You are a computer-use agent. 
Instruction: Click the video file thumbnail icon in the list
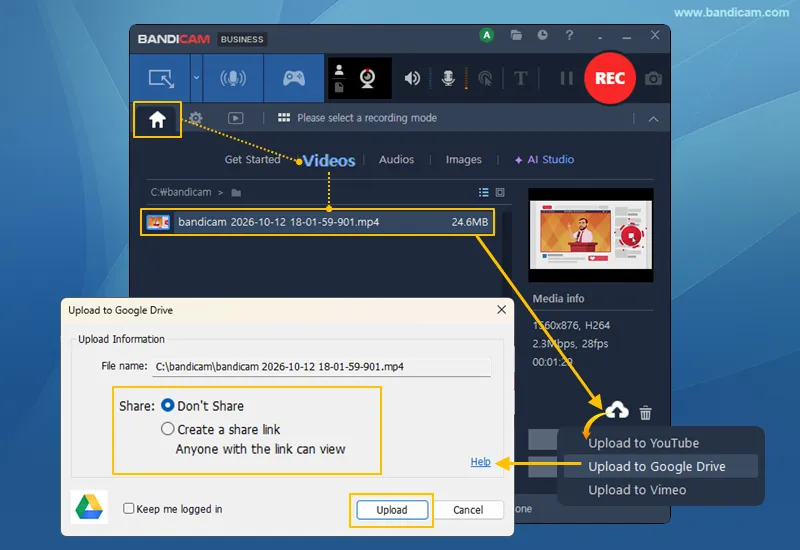pos(158,222)
